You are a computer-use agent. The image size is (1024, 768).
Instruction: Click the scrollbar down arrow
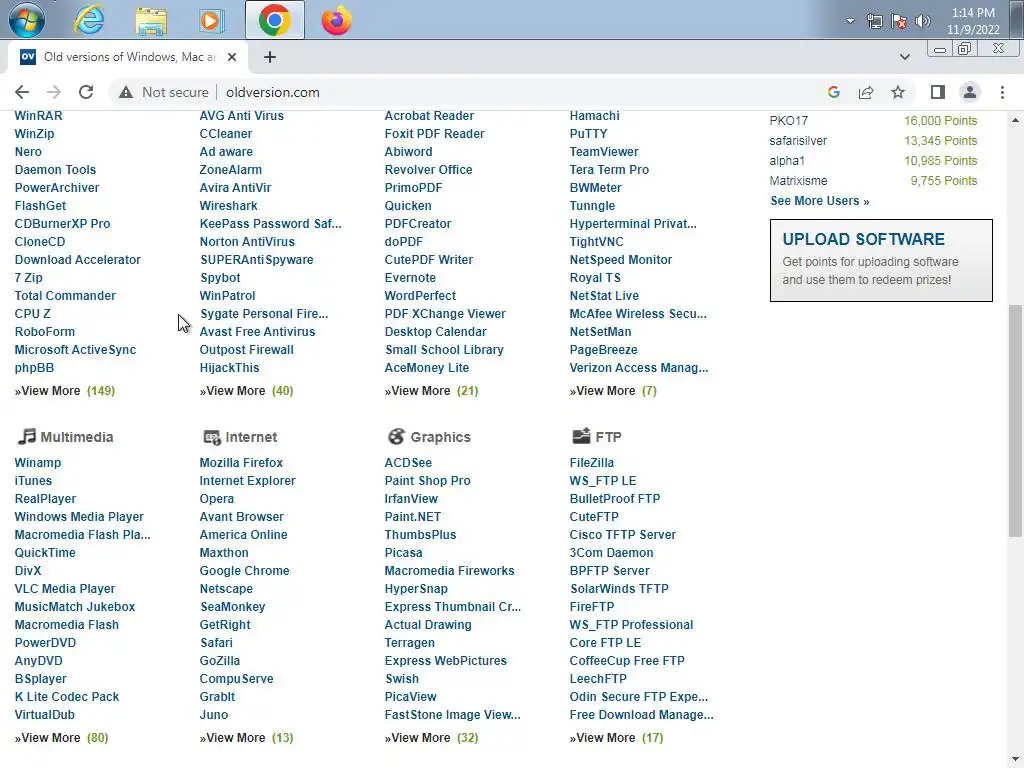[x=1015, y=760]
